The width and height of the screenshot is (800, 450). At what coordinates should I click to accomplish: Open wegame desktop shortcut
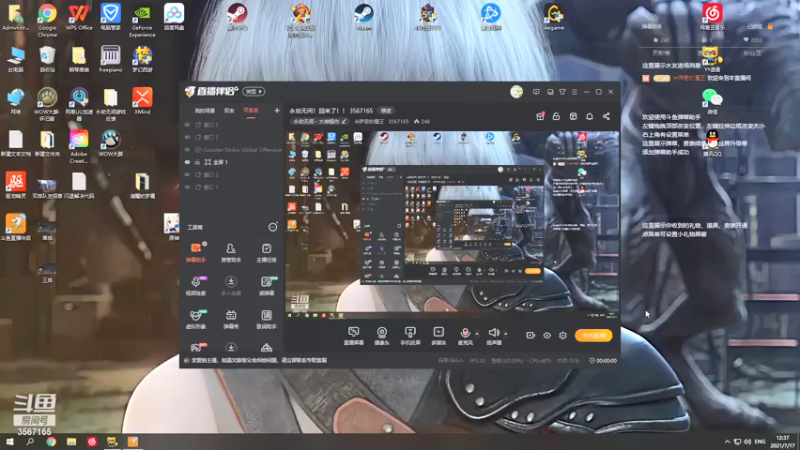[554, 18]
